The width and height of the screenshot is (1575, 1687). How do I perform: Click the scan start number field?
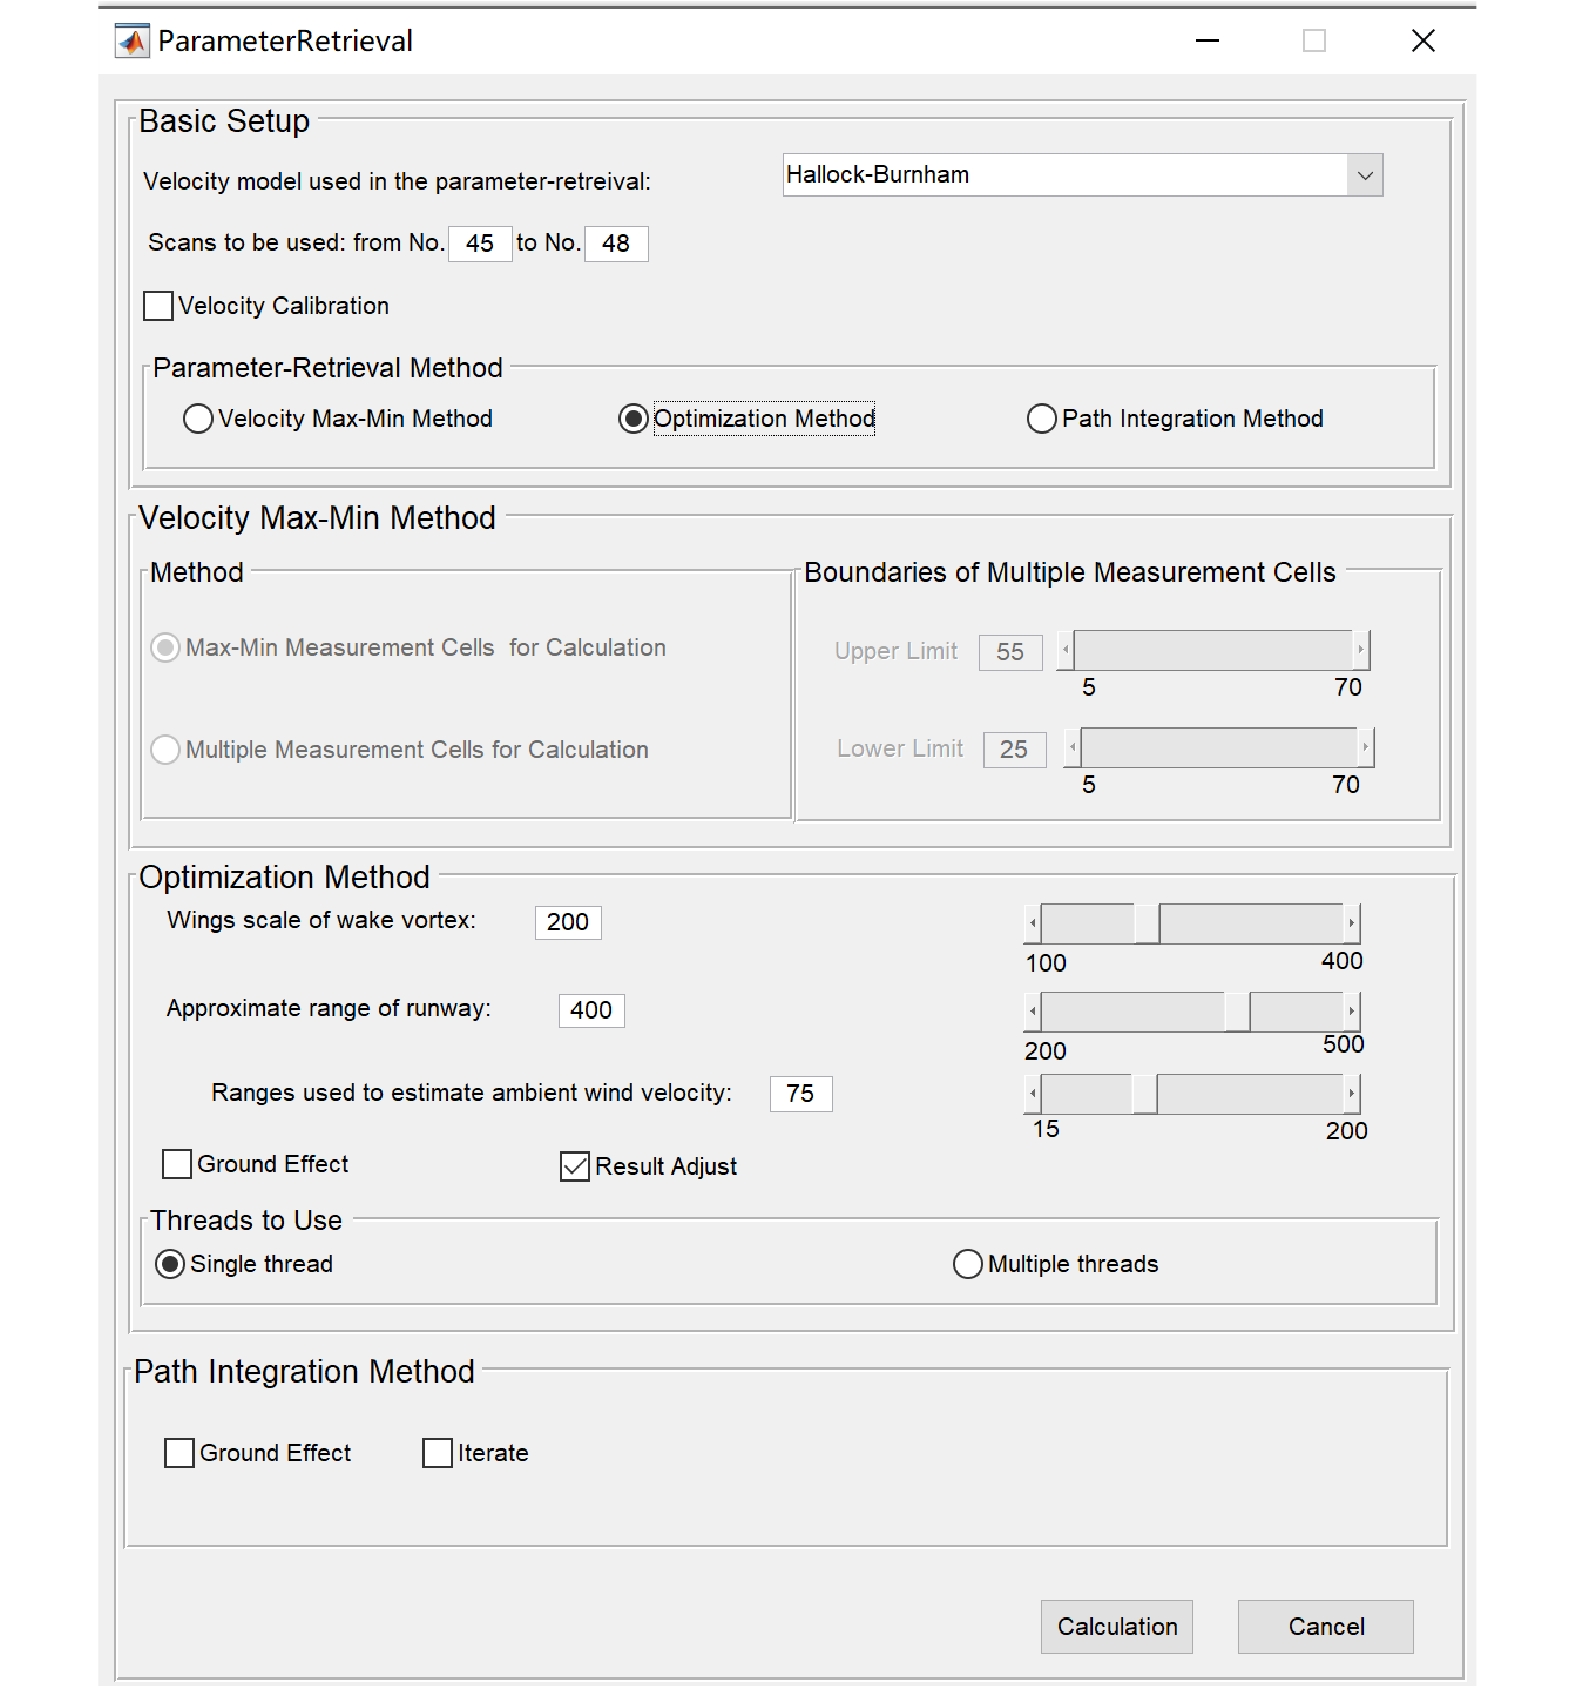click(480, 244)
